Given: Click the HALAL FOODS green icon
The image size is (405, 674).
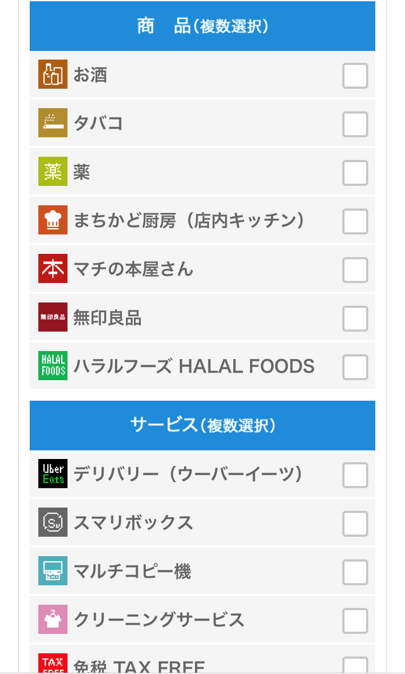Looking at the screenshot, I should coord(53,366).
